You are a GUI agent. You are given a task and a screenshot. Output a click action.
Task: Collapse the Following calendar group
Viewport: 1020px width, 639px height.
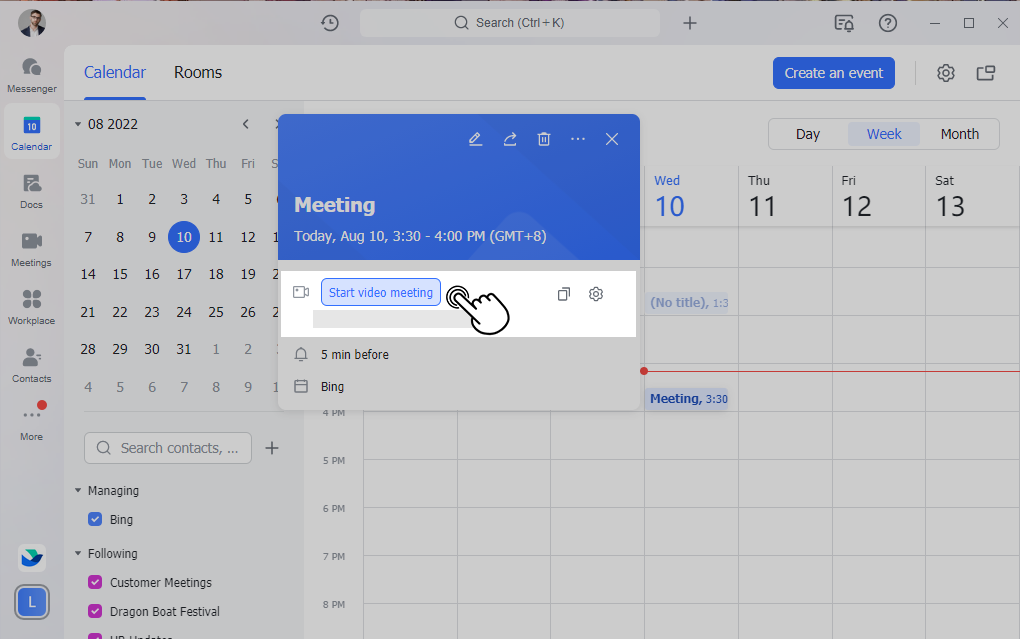(80, 553)
